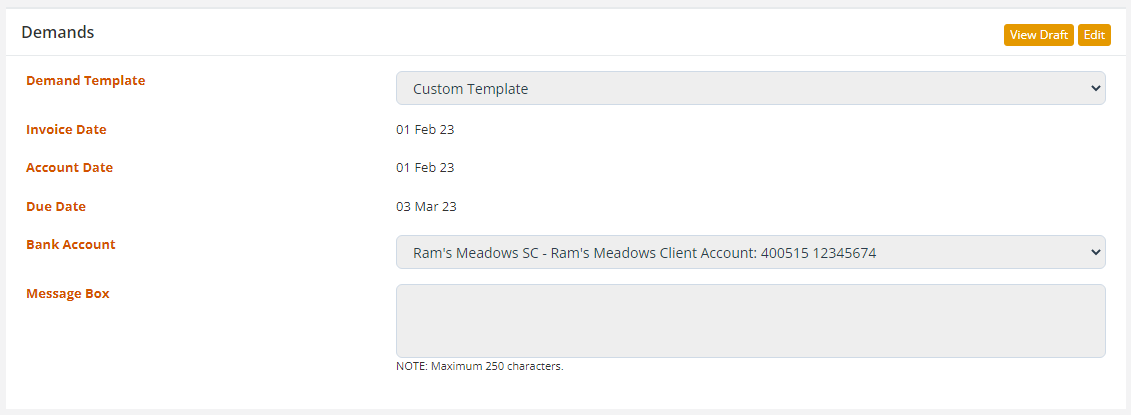Click the Demand Template field label

tap(85, 81)
